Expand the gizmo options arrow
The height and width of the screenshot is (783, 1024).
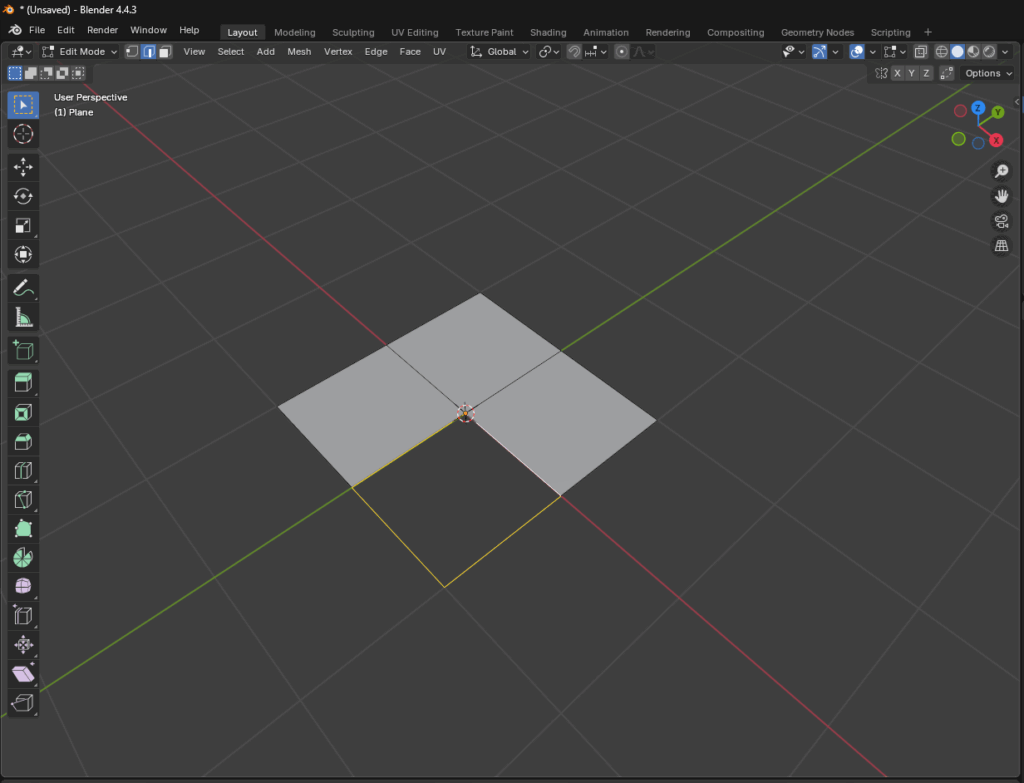835,52
